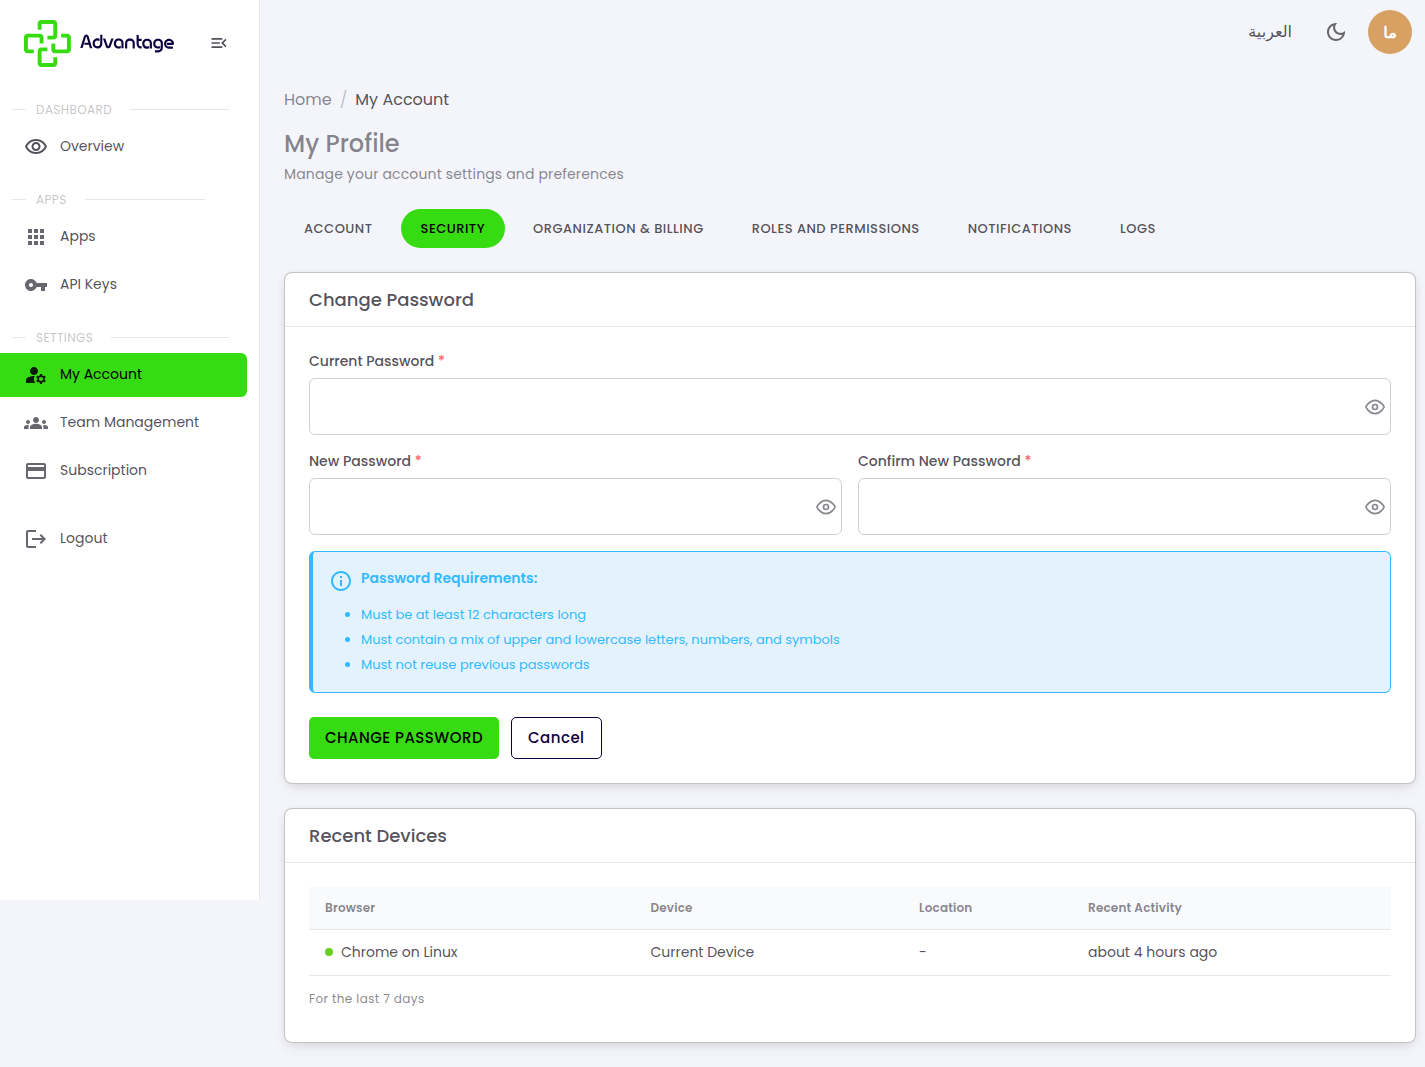Click the My Account user-gear icon
1425x1067 pixels.
(36, 375)
